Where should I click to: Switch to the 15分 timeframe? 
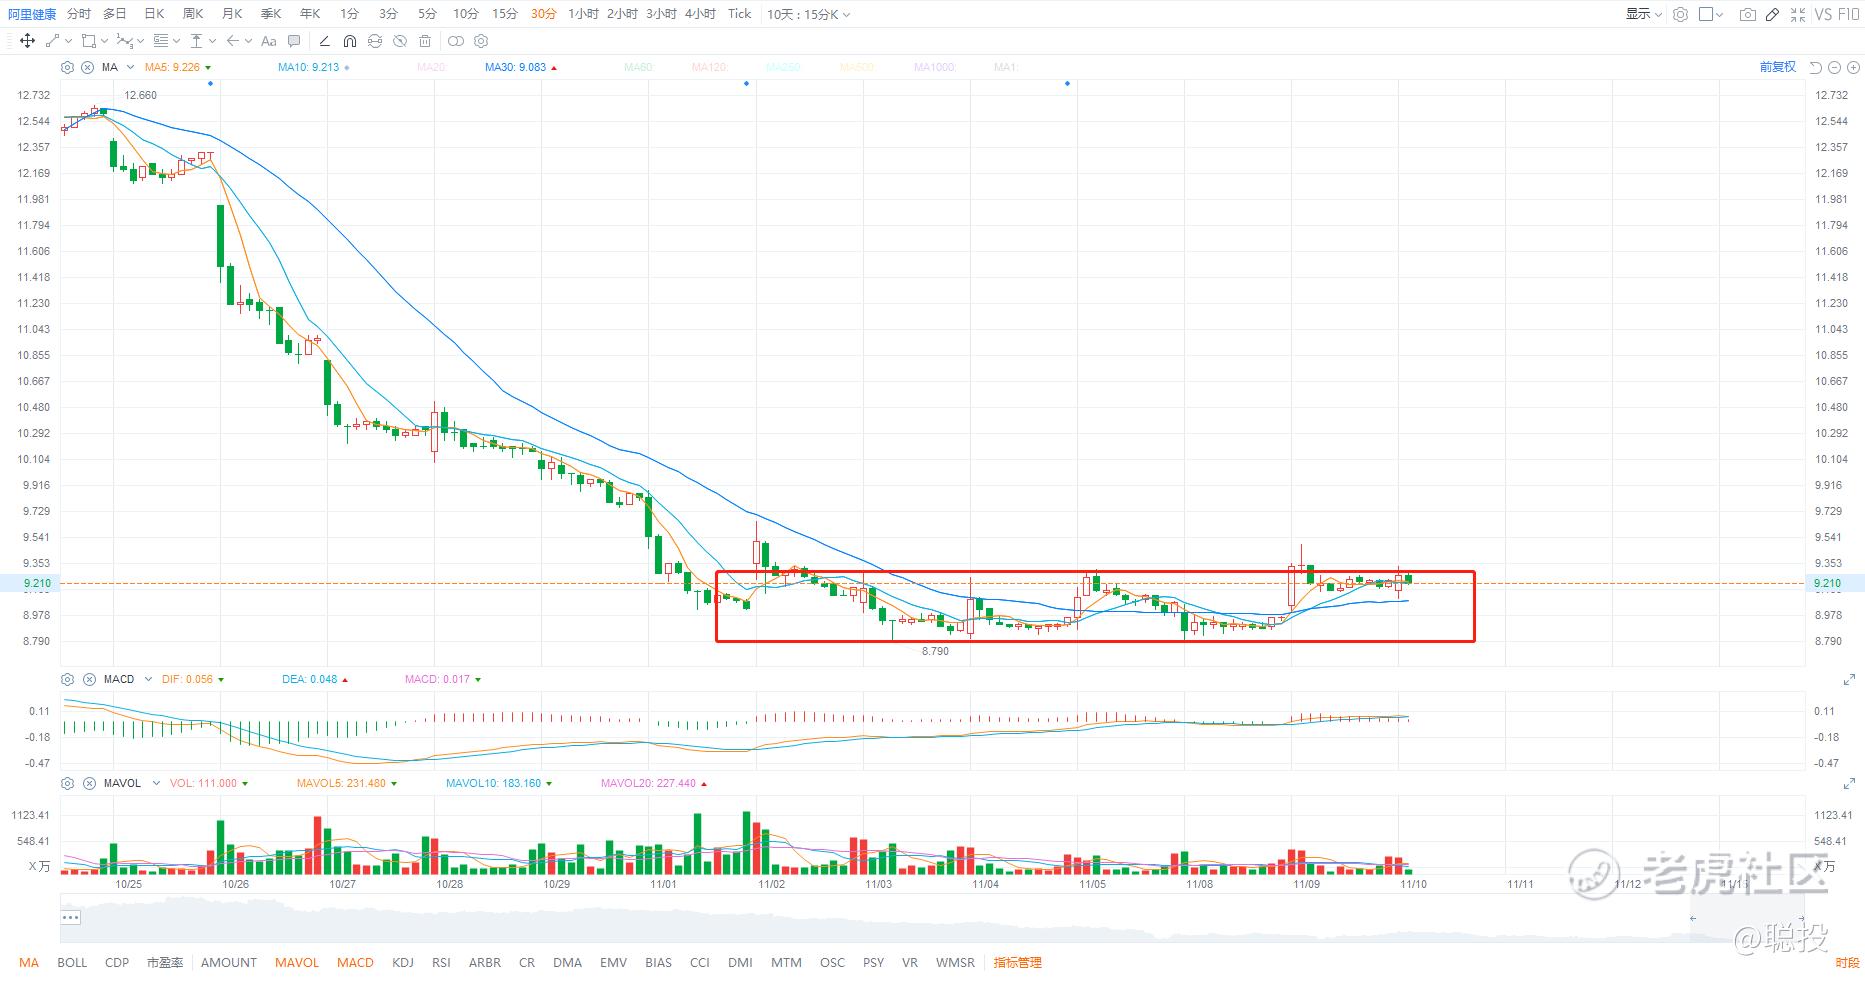[x=505, y=14]
